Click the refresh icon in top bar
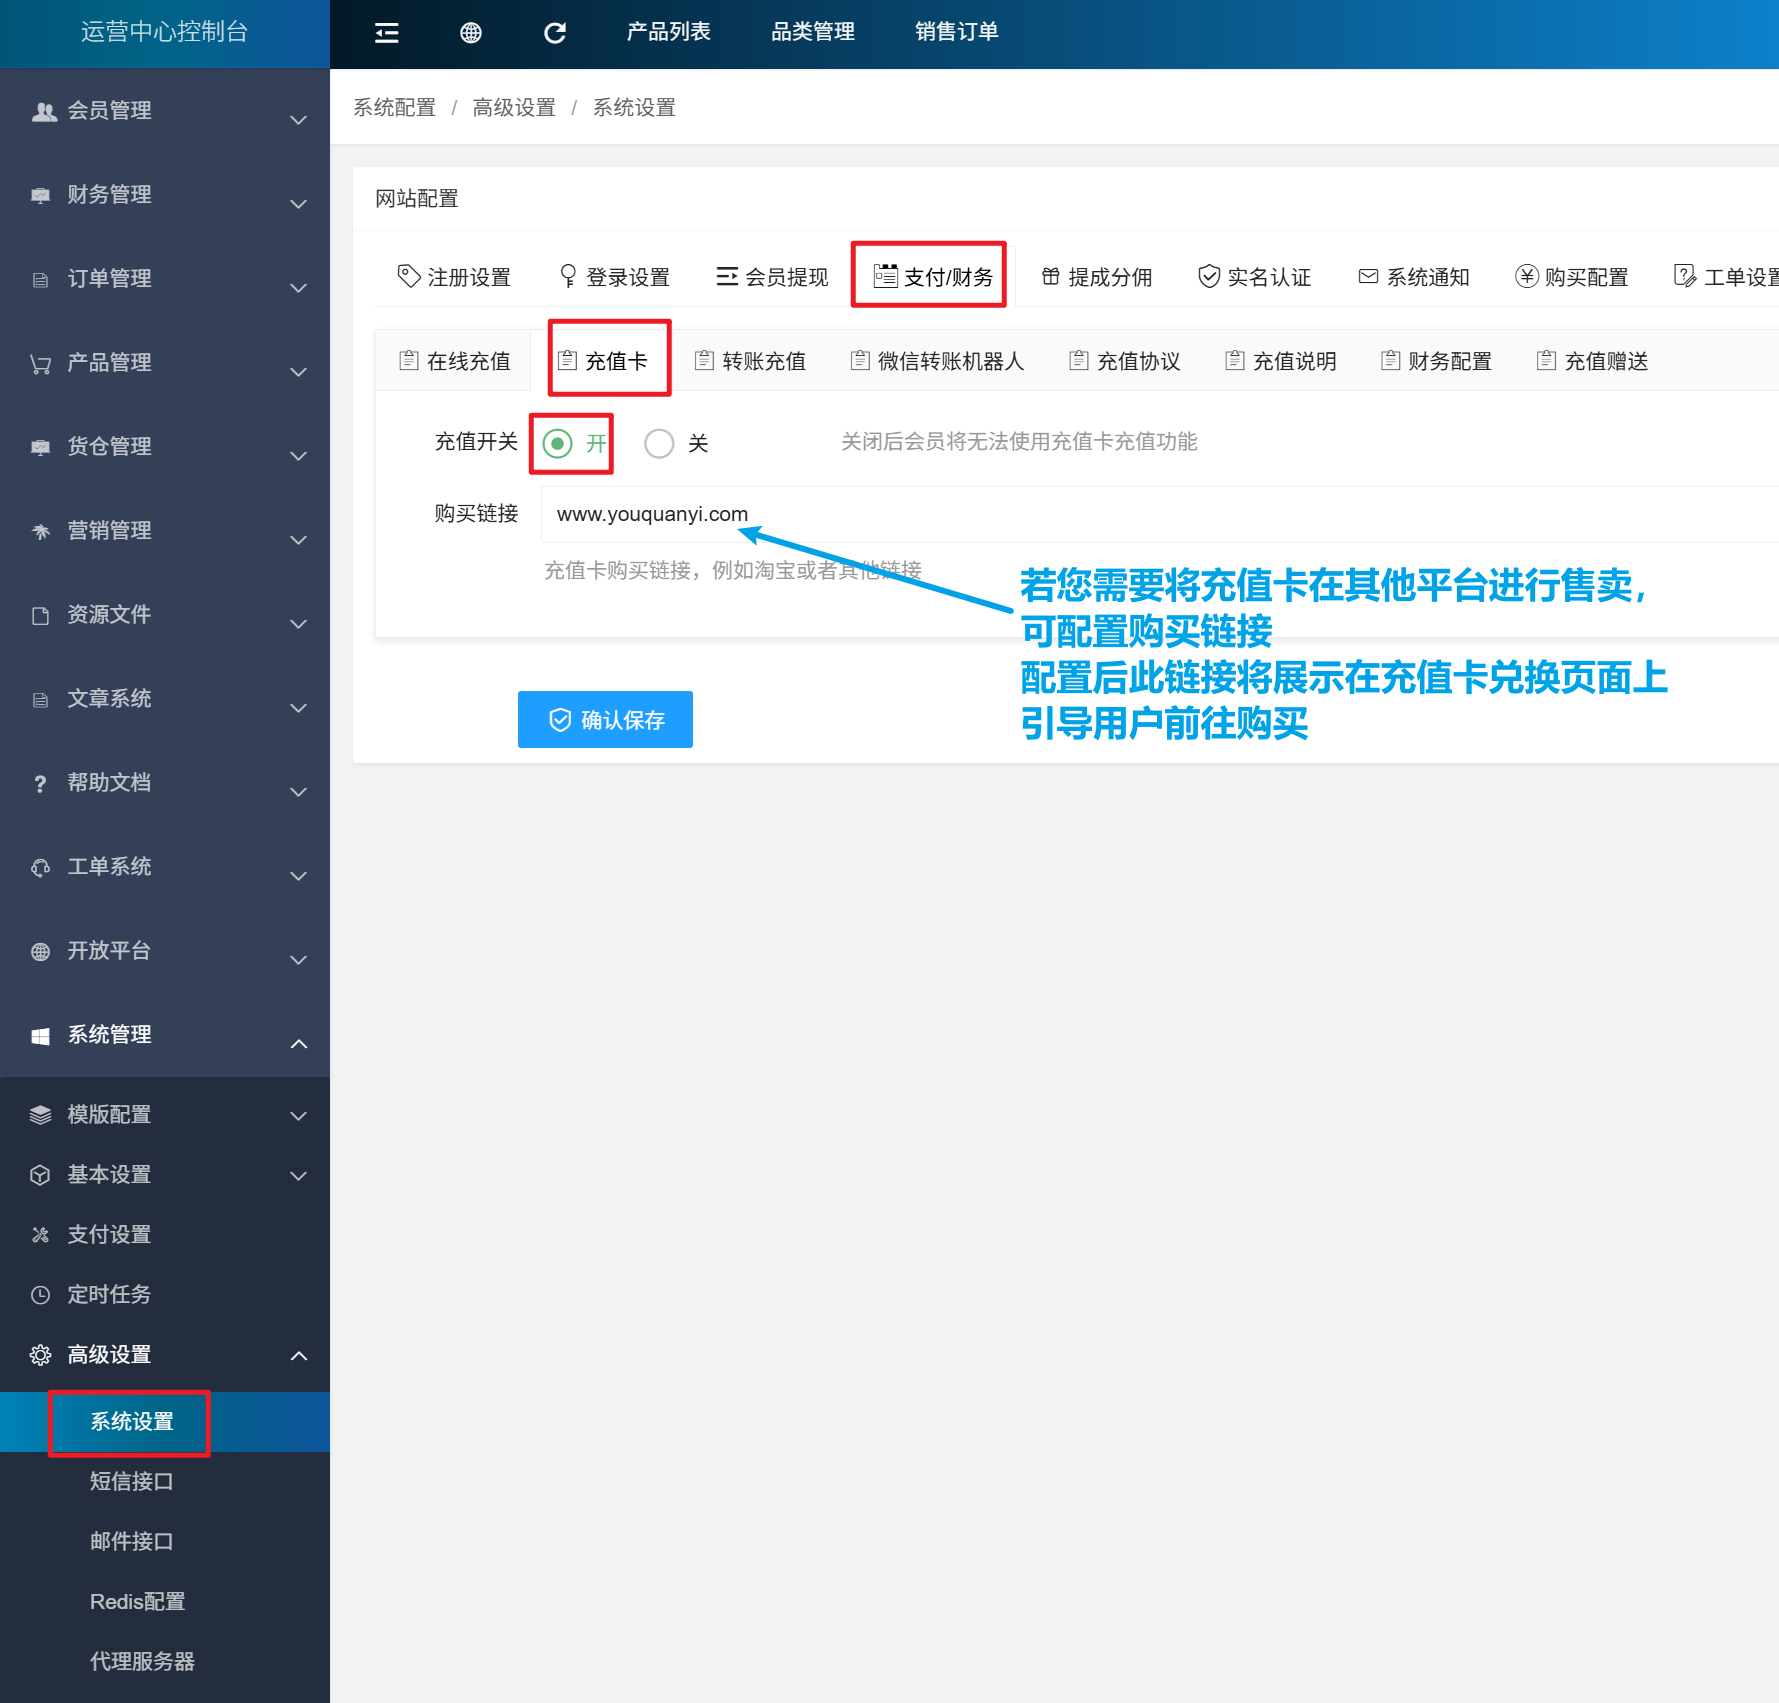The image size is (1779, 1703). click(x=555, y=33)
